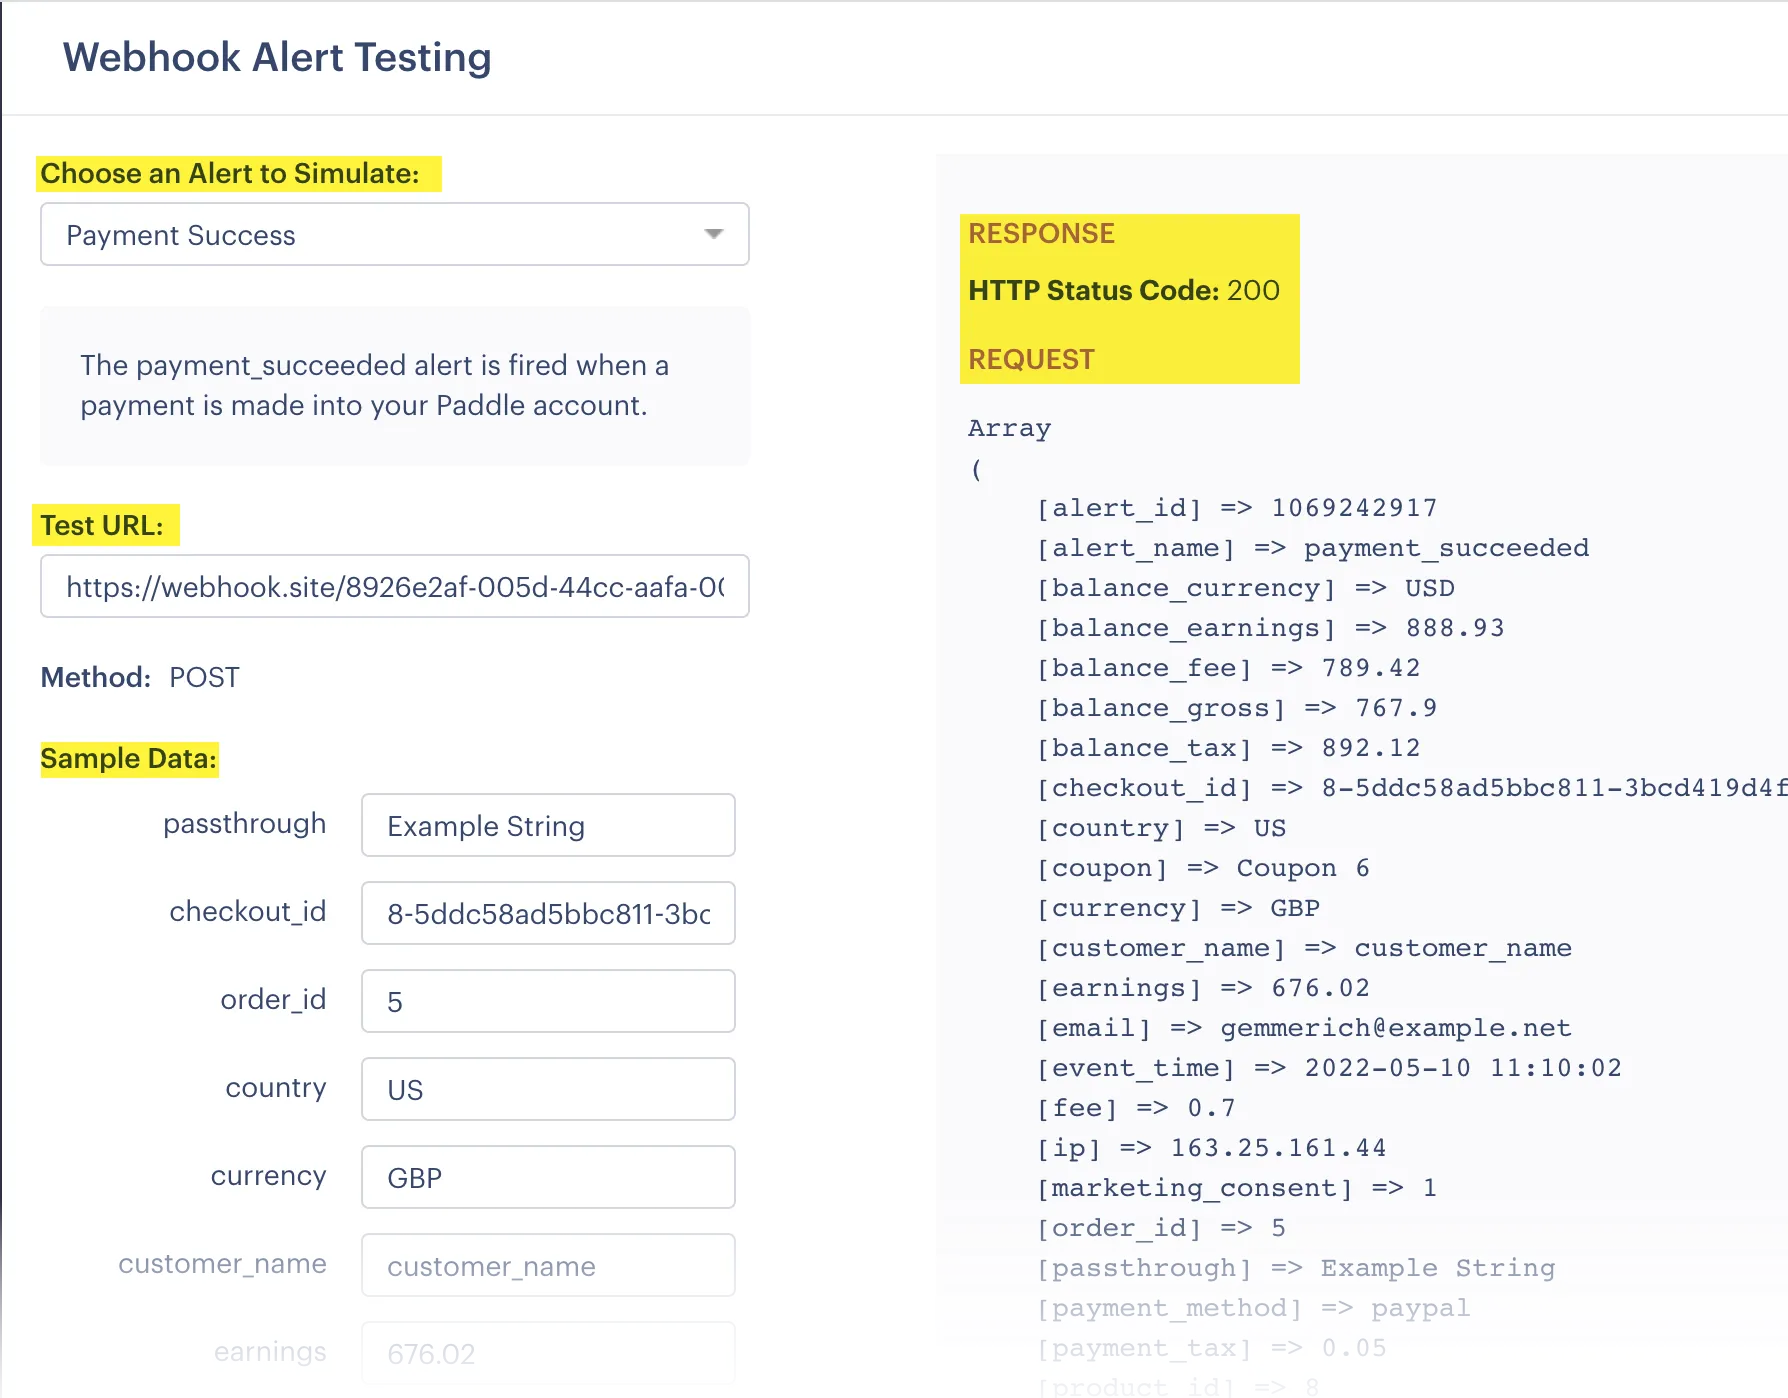Open the alert type dropdown
Screen dimensions: 1788x1398
(x=394, y=234)
